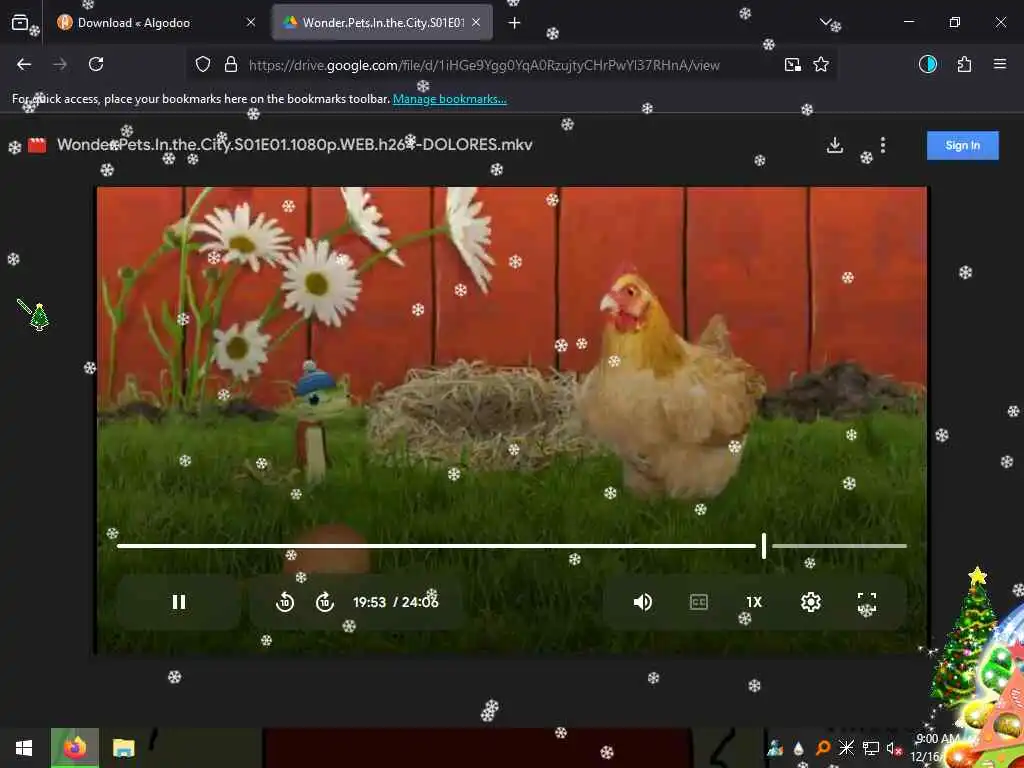The width and height of the screenshot is (1024, 768).
Task: Open the 1X playback speed menu
Action: point(754,602)
